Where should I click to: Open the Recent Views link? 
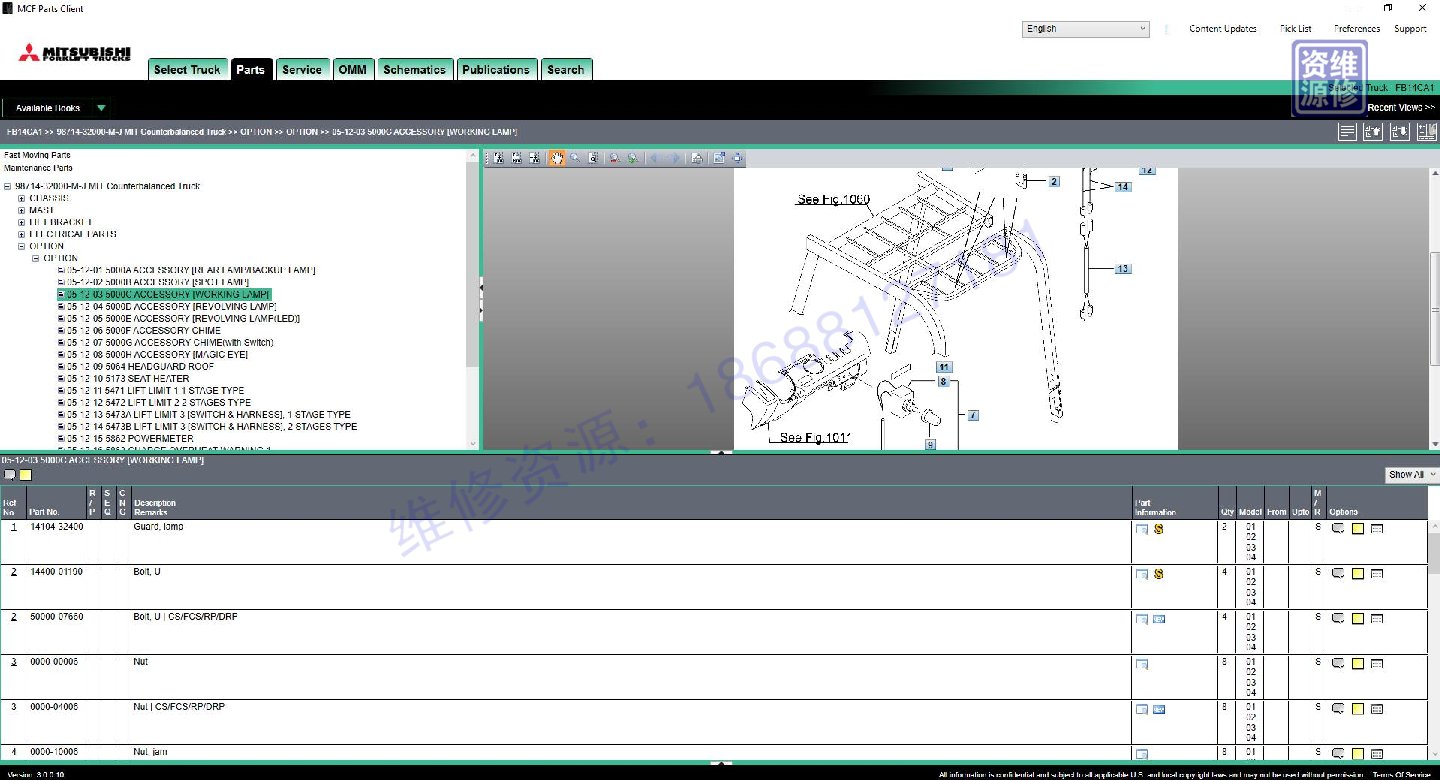[x=1400, y=108]
